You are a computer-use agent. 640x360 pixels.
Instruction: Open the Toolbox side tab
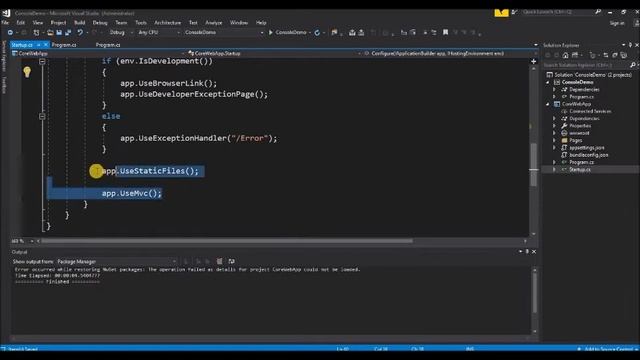tap(4, 85)
